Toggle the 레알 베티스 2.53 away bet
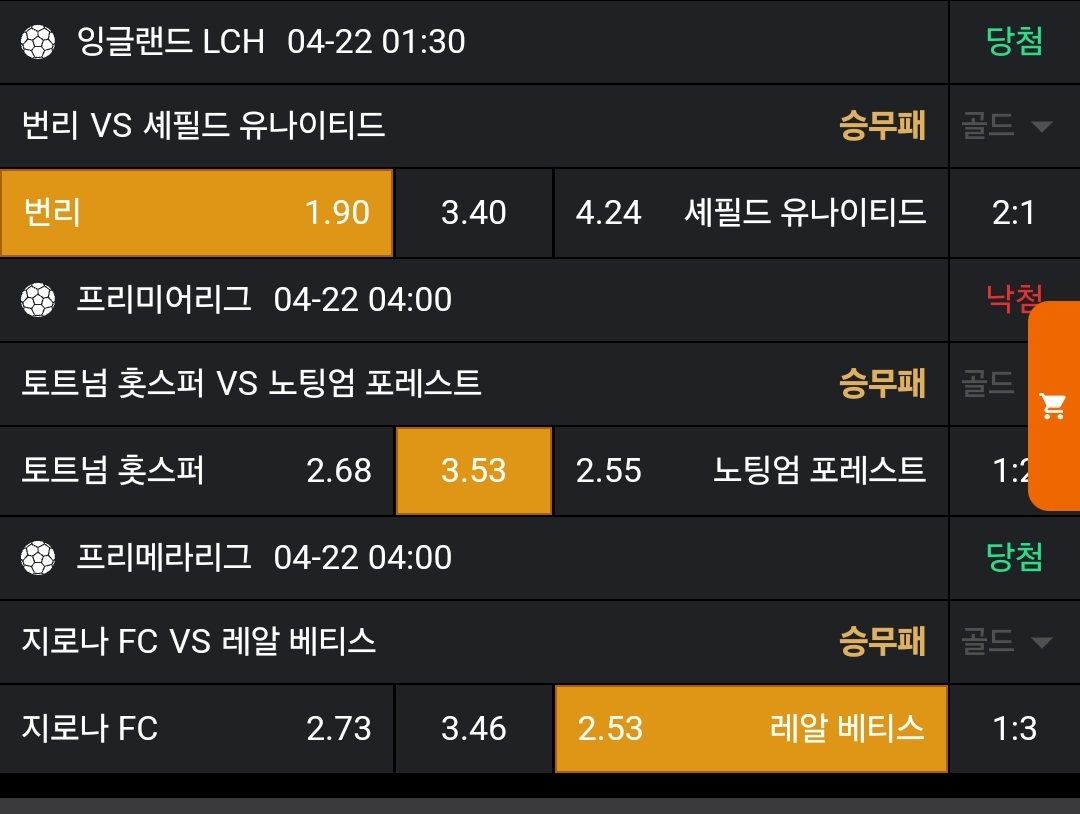Screen dimensions: 1080x814 pyautogui.click(x=751, y=729)
